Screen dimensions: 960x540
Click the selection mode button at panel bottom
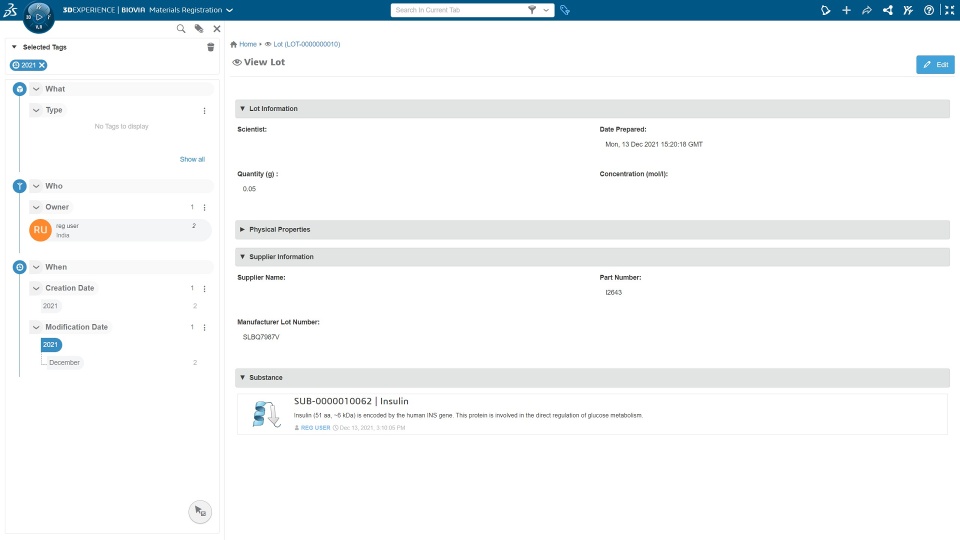pos(200,511)
